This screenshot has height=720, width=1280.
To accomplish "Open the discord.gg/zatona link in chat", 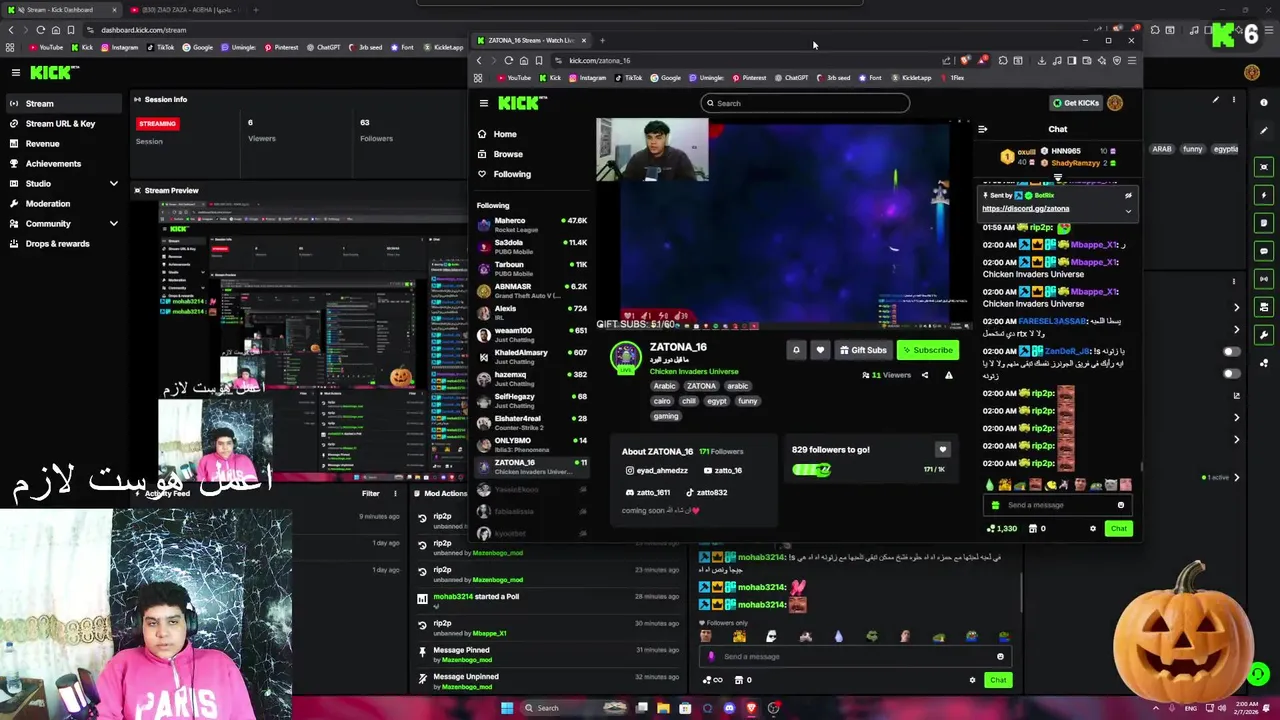I will (1025, 209).
